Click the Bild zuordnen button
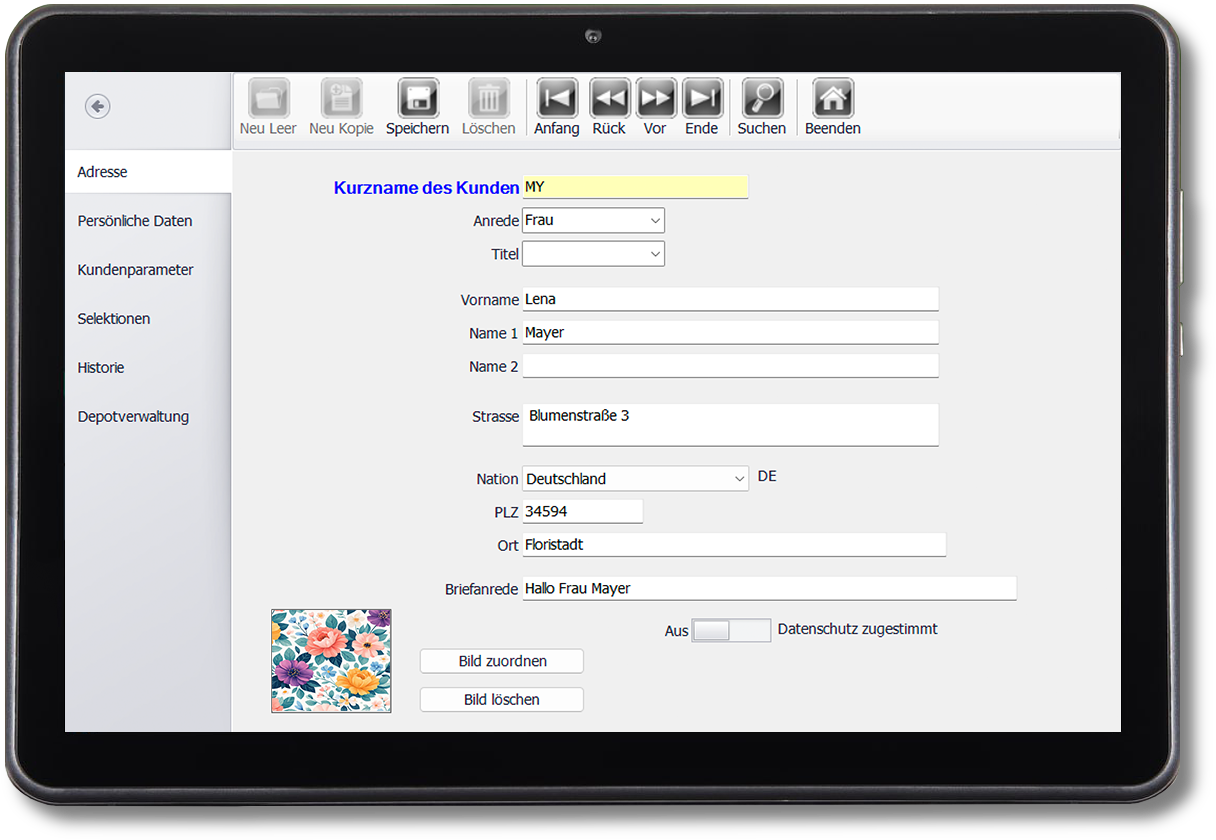Viewport: 1216px width, 840px height. pyautogui.click(x=501, y=661)
